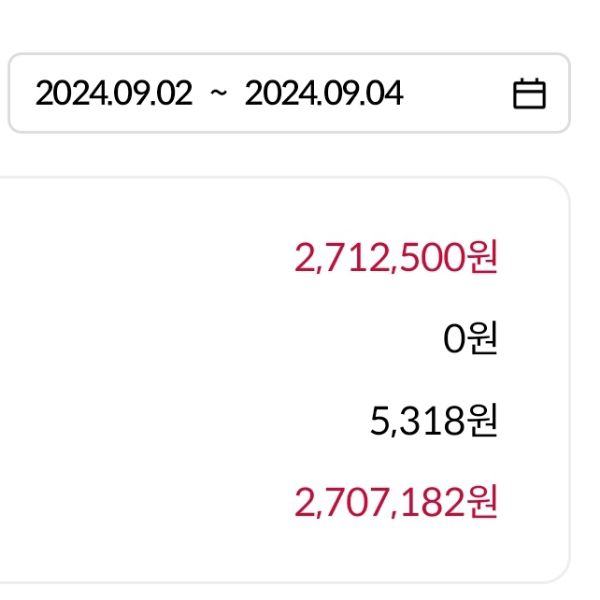600x600 pixels.
Task: Click the 5,318원 amount
Action: pos(433,421)
